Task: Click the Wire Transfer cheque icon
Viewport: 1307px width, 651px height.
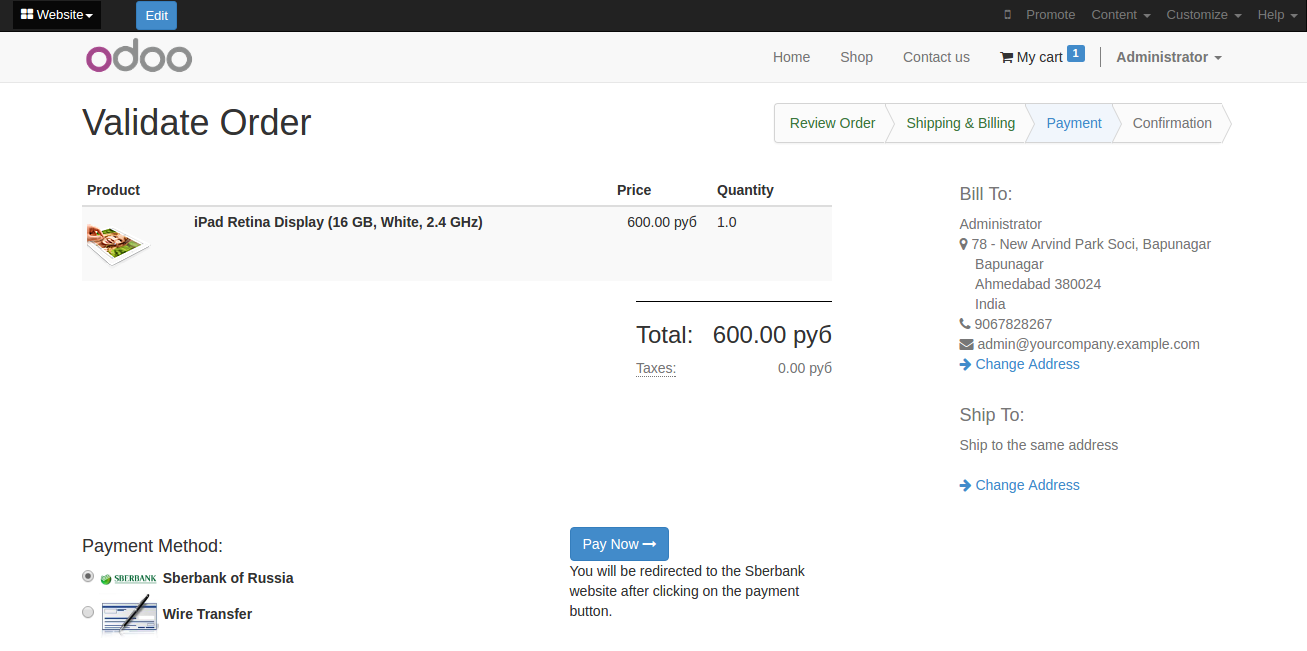Action: tap(129, 614)
